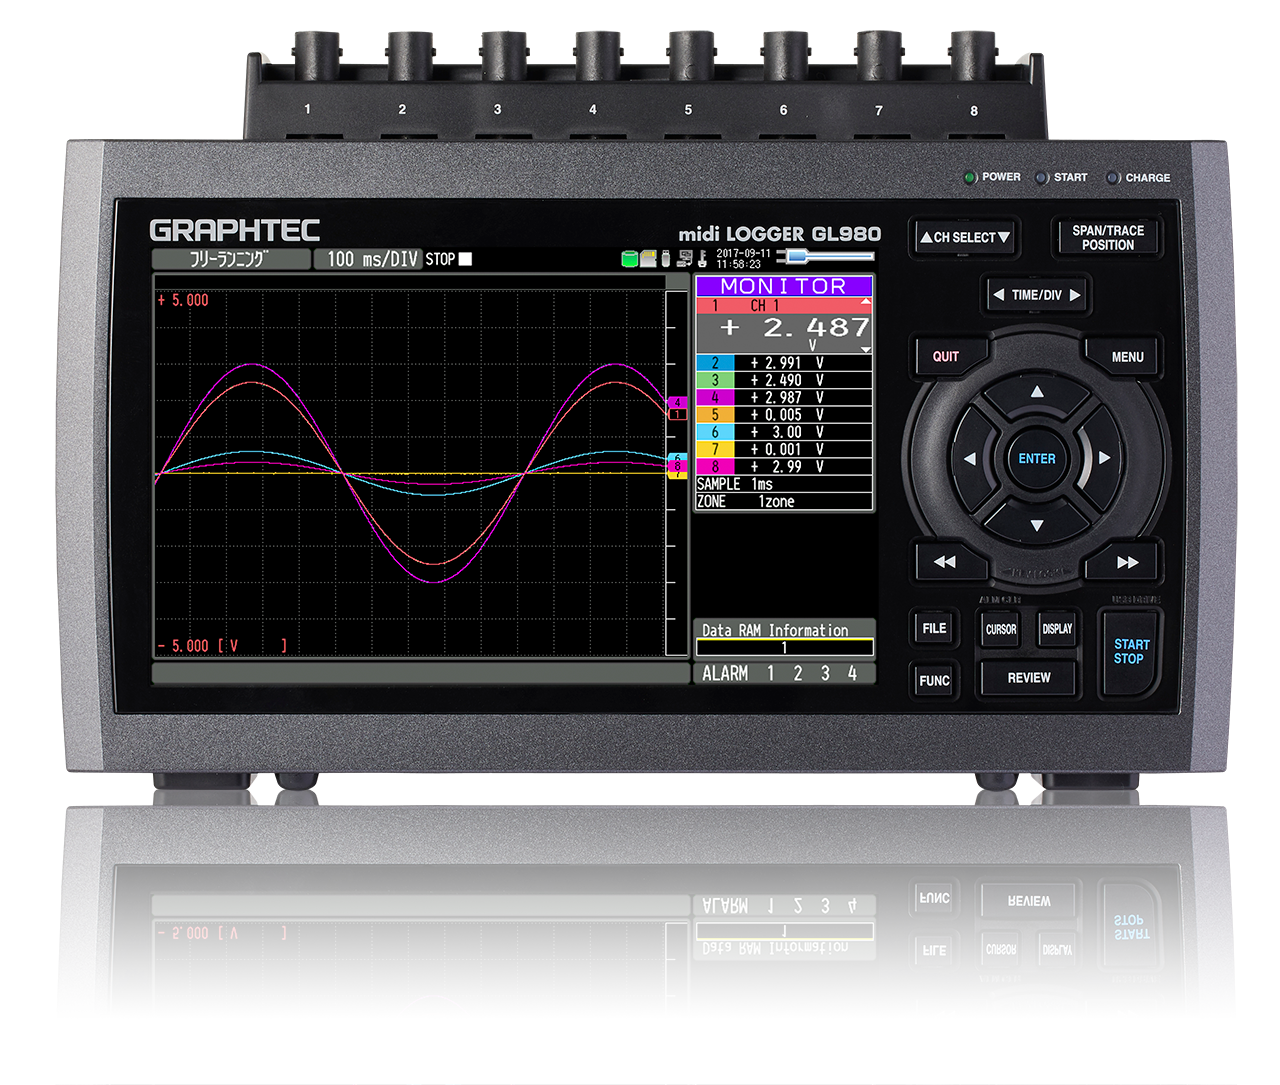Click the USB memory stick icon
Screen dimensions: 1280x1085
[x=664, y=258]
